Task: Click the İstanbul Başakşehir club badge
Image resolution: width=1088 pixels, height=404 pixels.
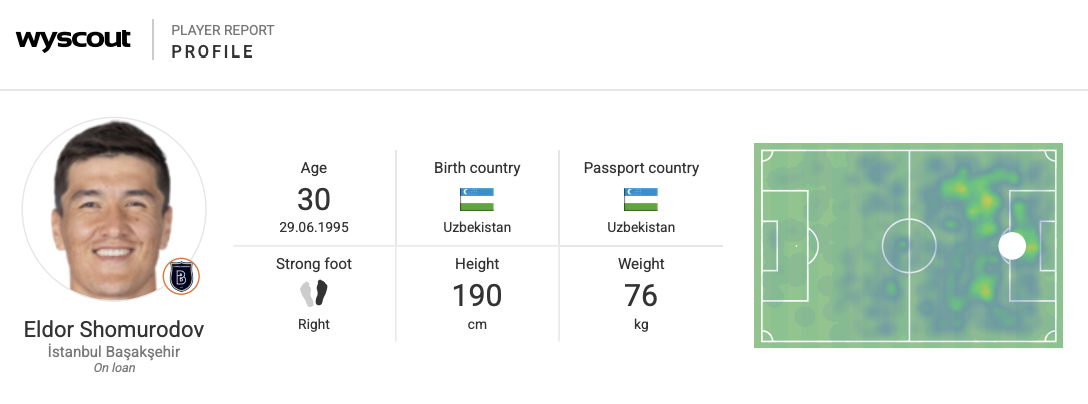Action: (x=181, y=275)
